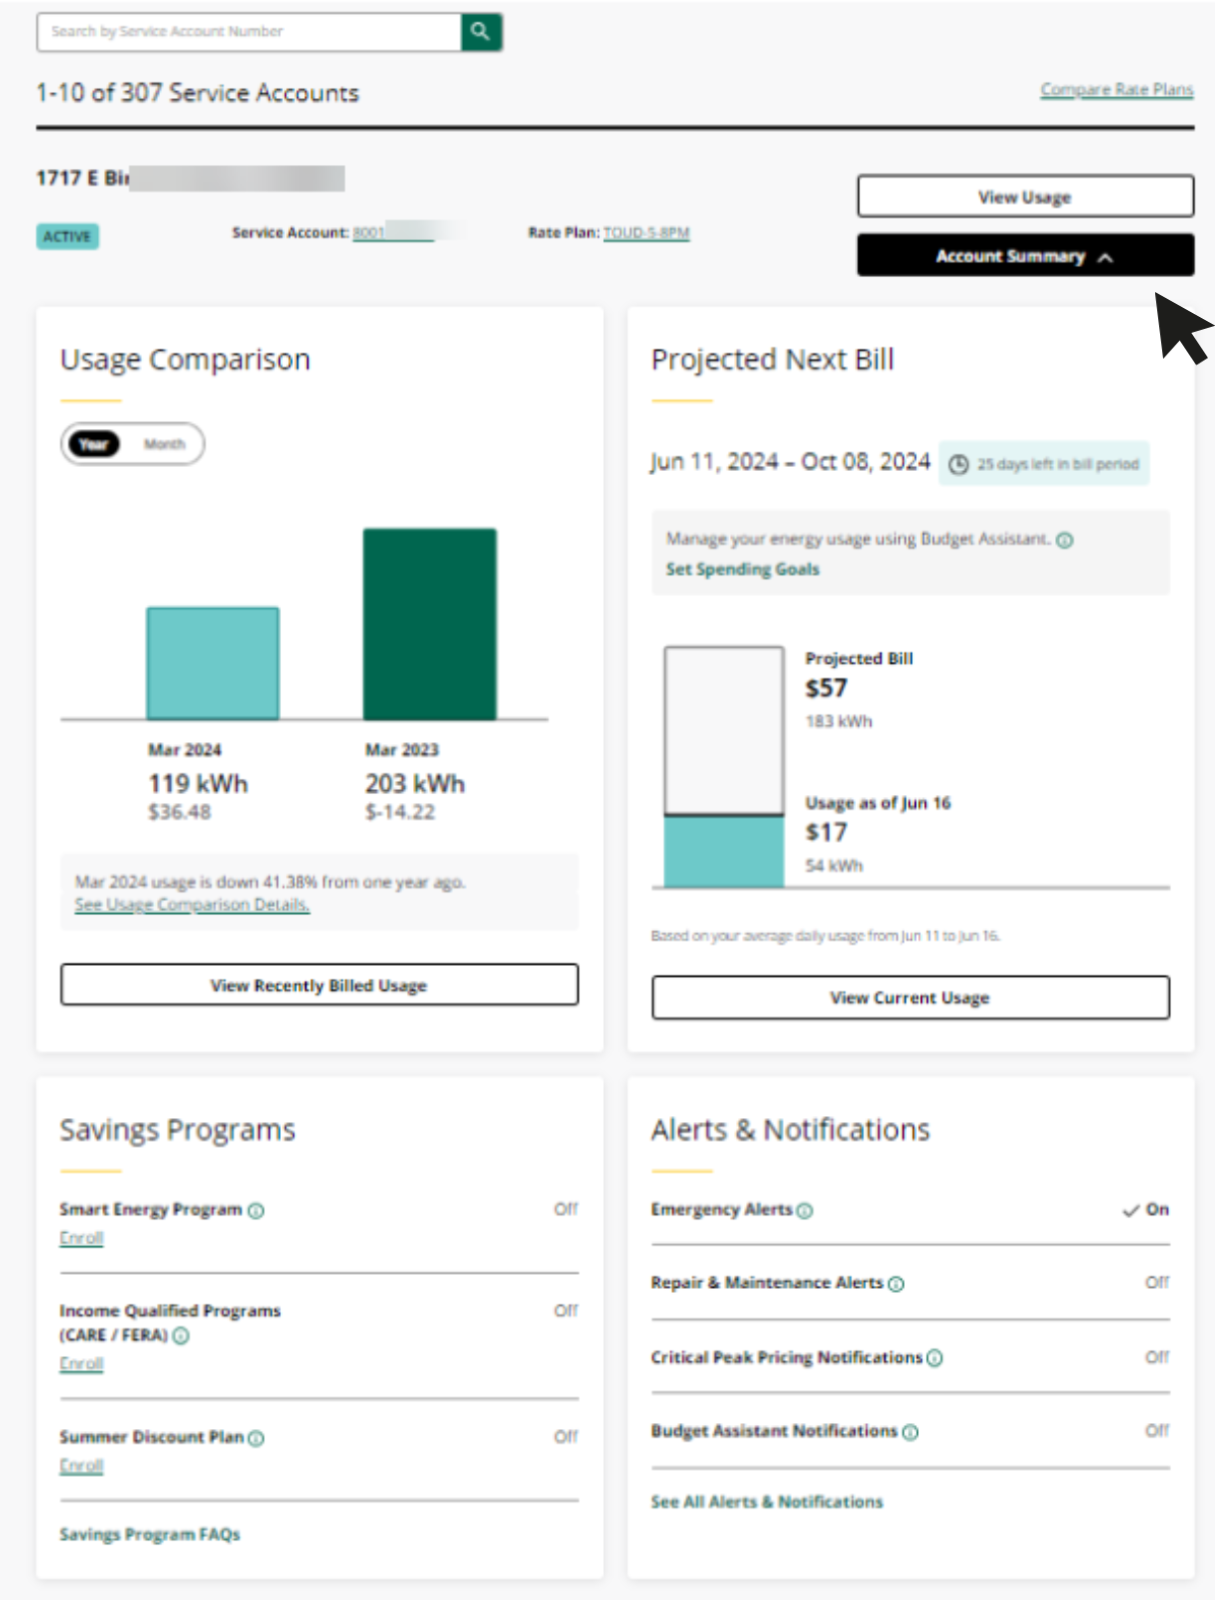Image resolution: width=1219 pixels, height=1600 pixels.
Task: Click the 1-10 of 307 Service Accounts text
Action: [x=197, y=93]
